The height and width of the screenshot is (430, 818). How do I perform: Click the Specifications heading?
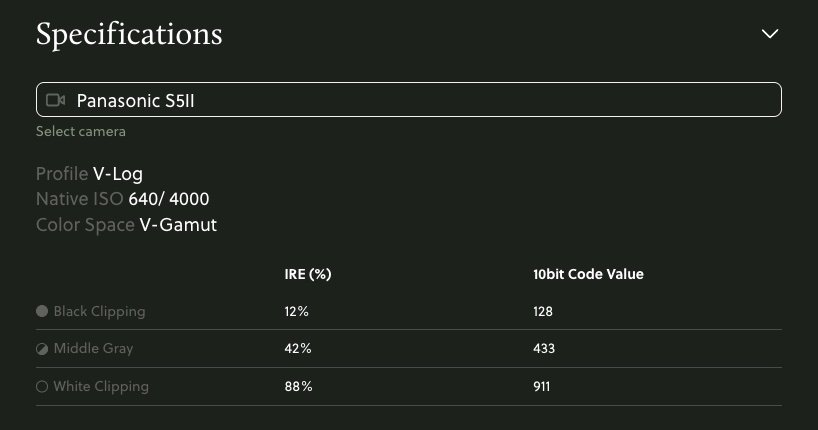click(129, 34)
